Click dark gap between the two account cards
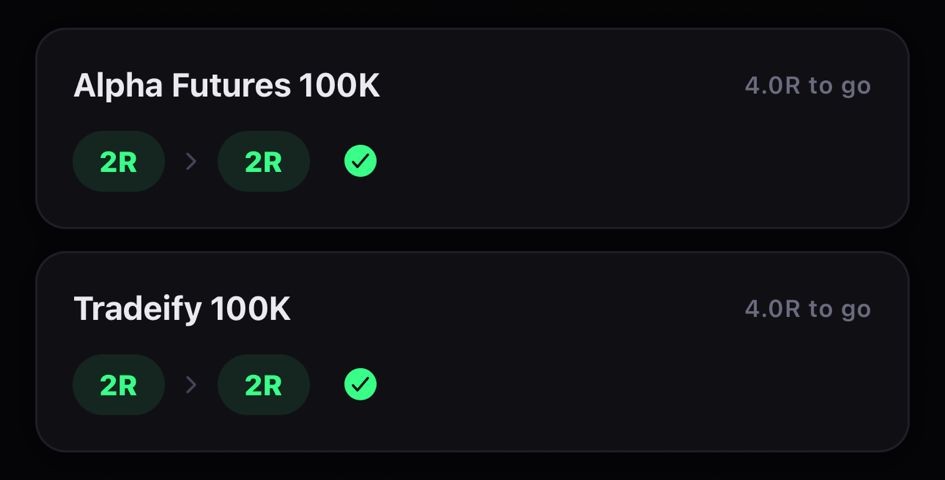The image size is (945, 480). (472, 240)
